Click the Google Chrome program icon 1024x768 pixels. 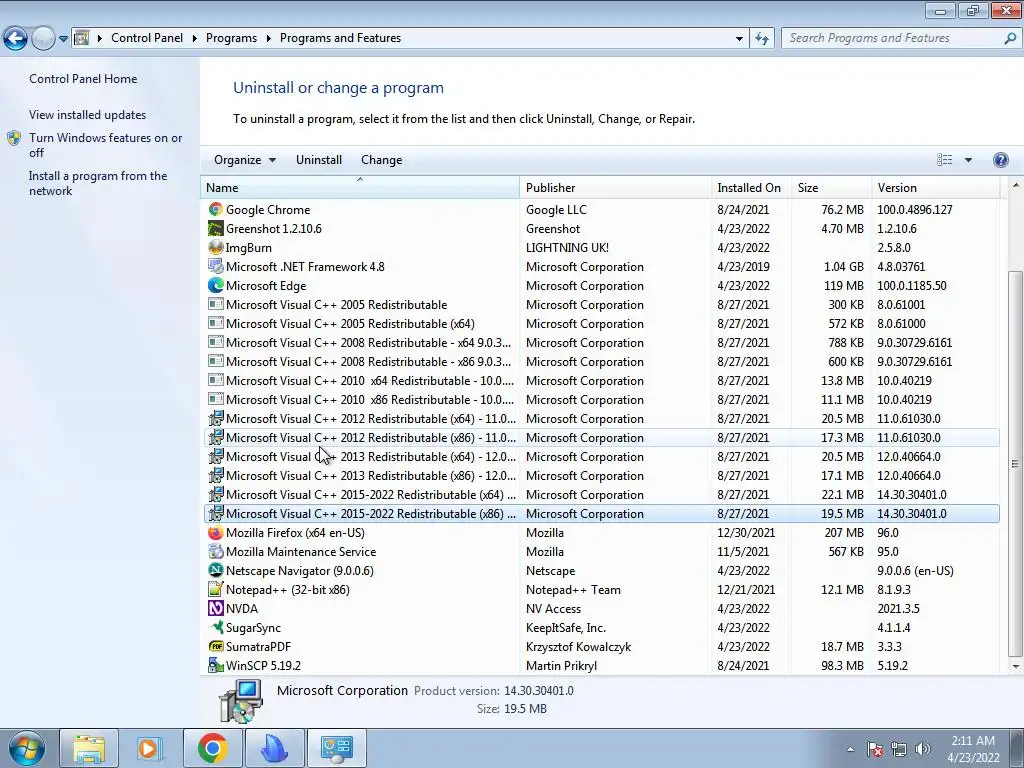click(216, 210)
